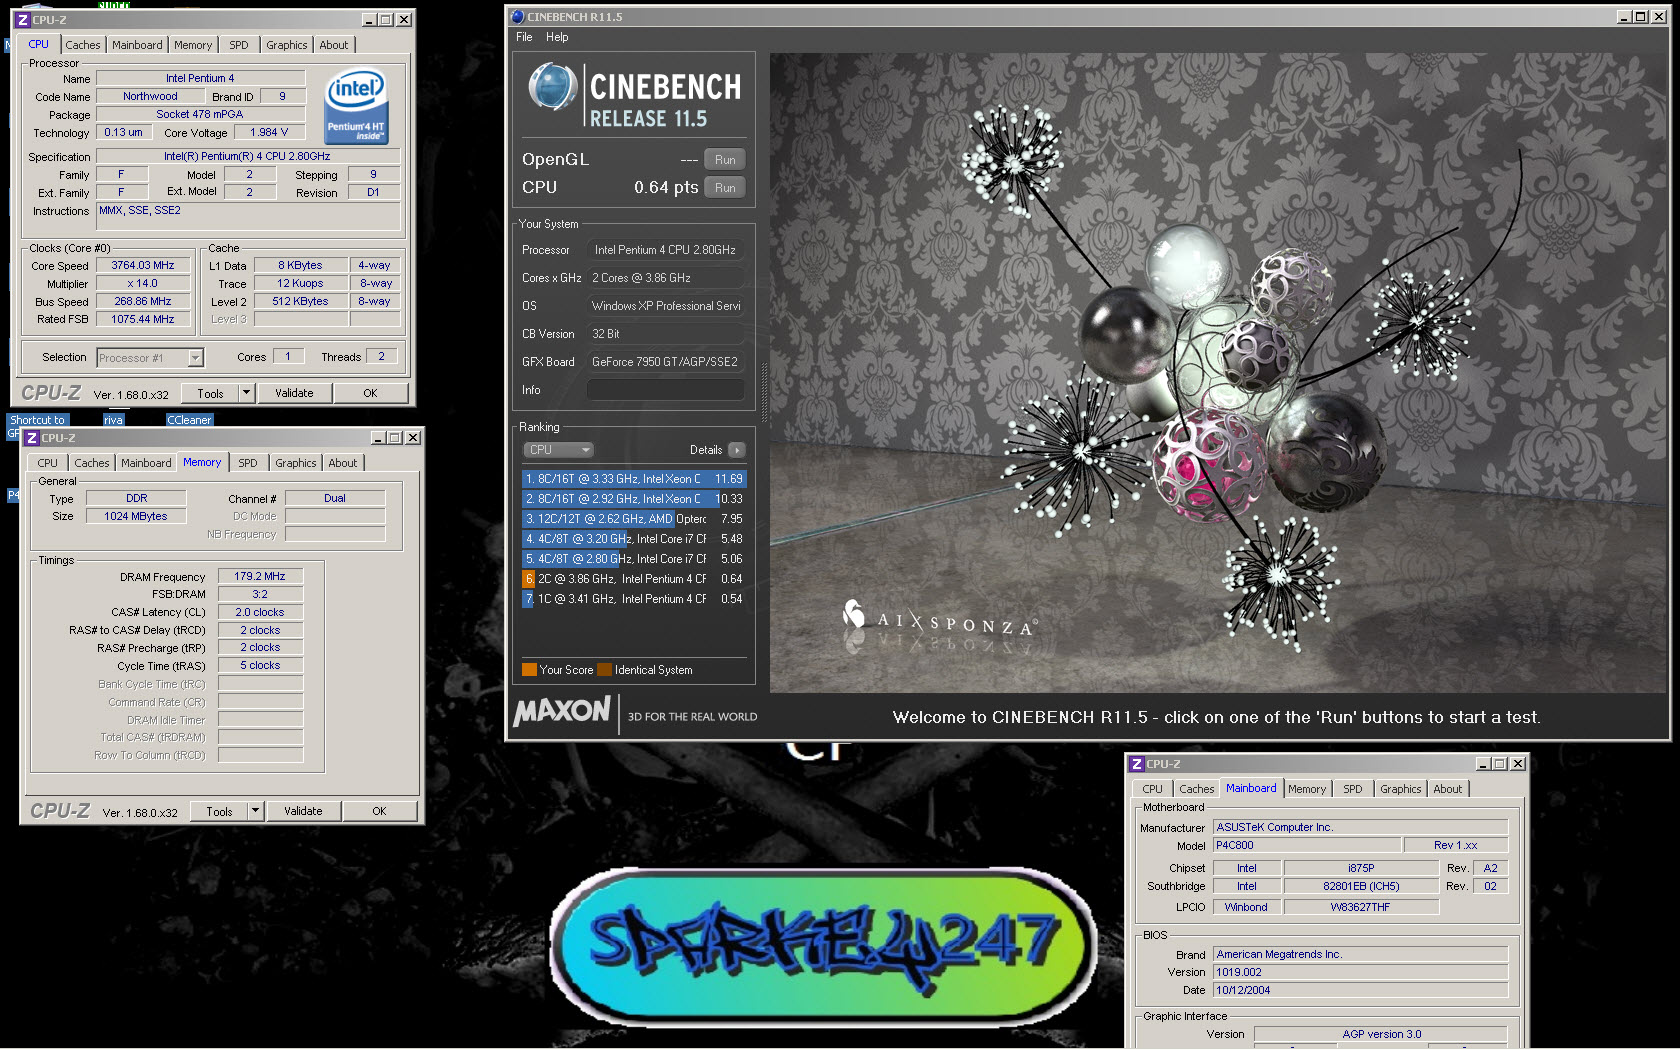This screenshot has width=1680, height=1050.
Task: Click OK in the CPU window
Action: click(x=370, y=393)
